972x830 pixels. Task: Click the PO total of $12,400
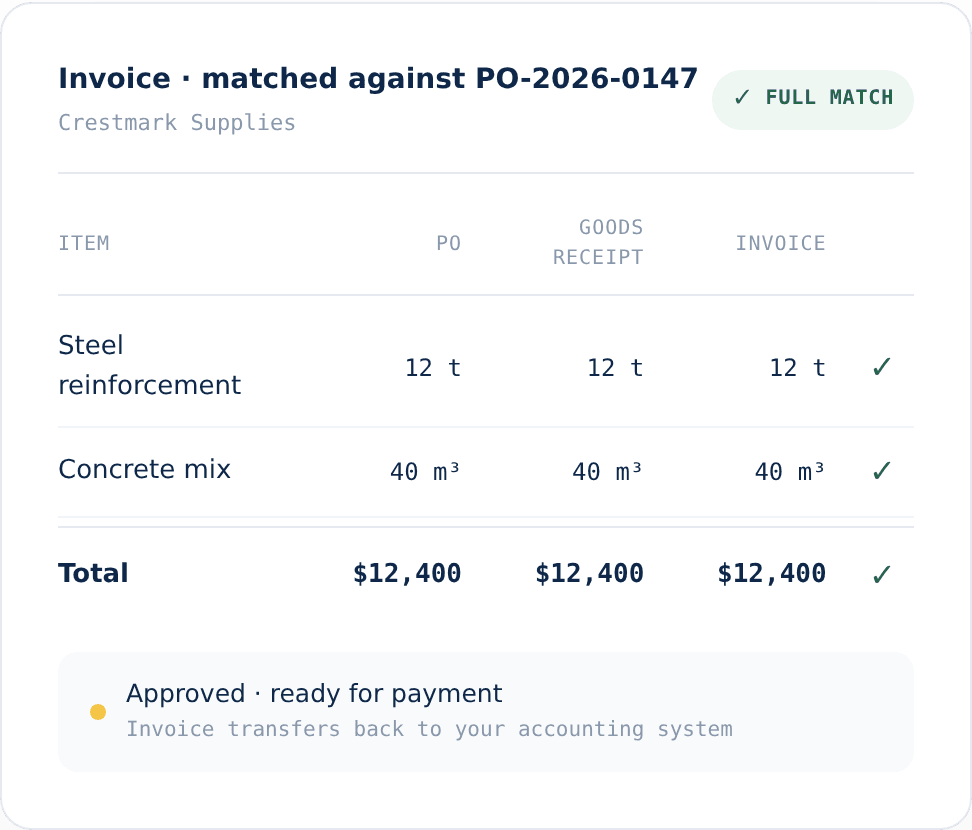[407, 573]
